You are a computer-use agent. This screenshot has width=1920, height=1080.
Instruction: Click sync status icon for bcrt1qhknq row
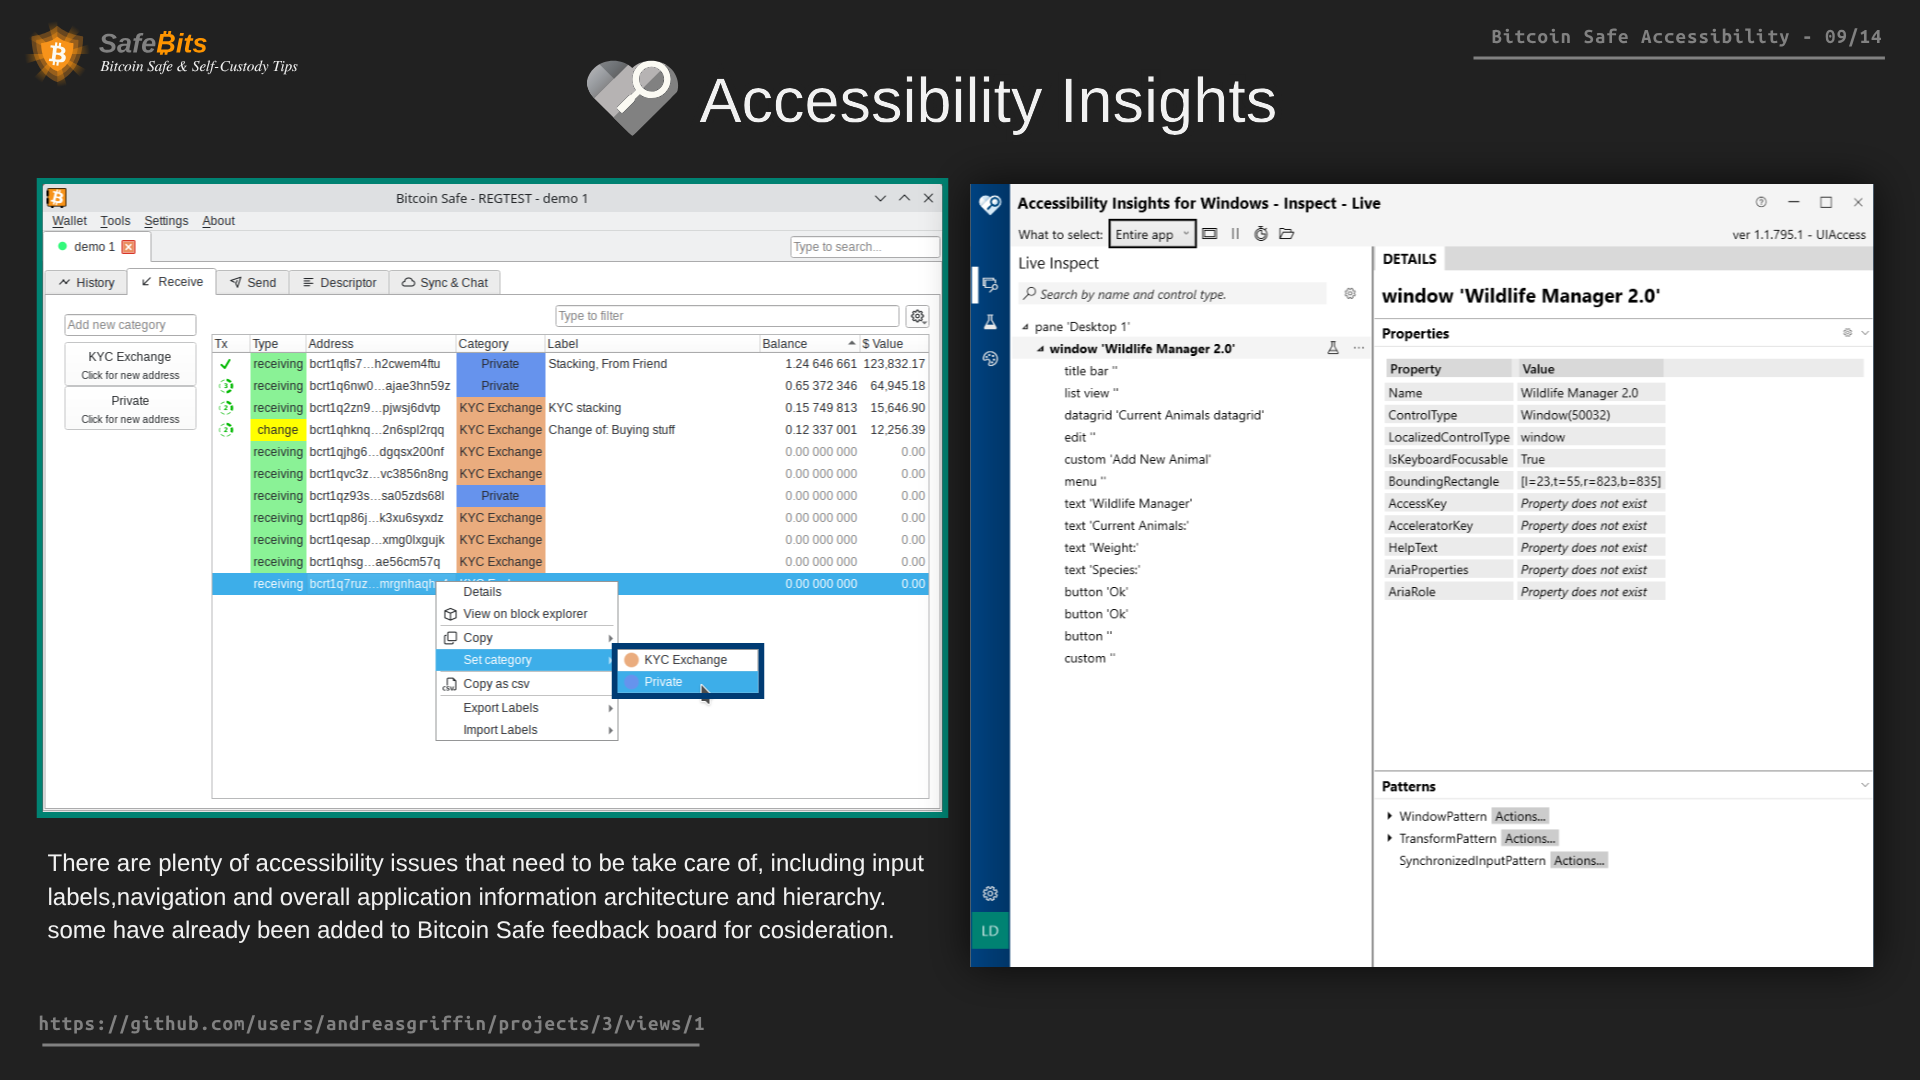point(226,430)
